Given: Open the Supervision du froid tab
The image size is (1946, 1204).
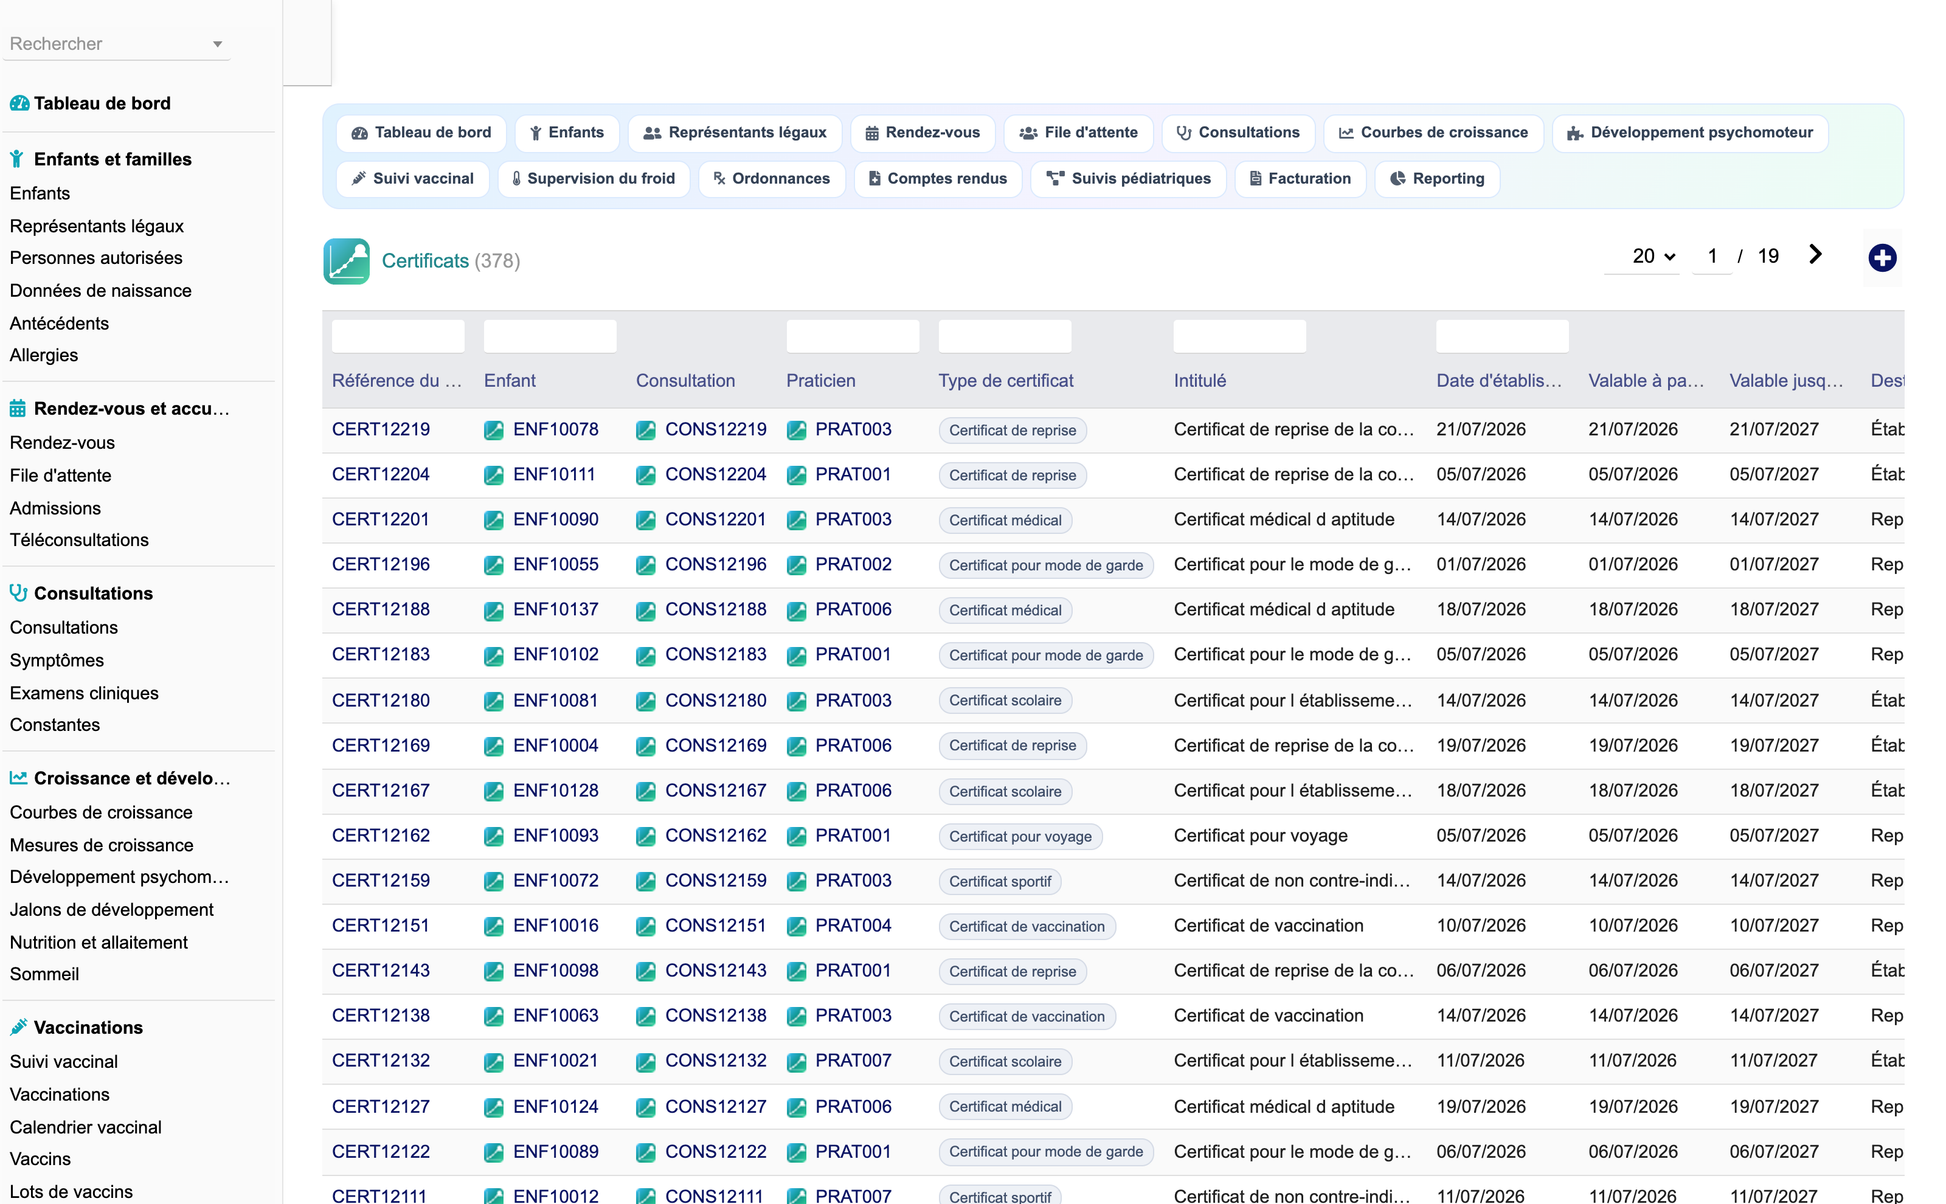Looking at the screenshot, I should (594, 179).
